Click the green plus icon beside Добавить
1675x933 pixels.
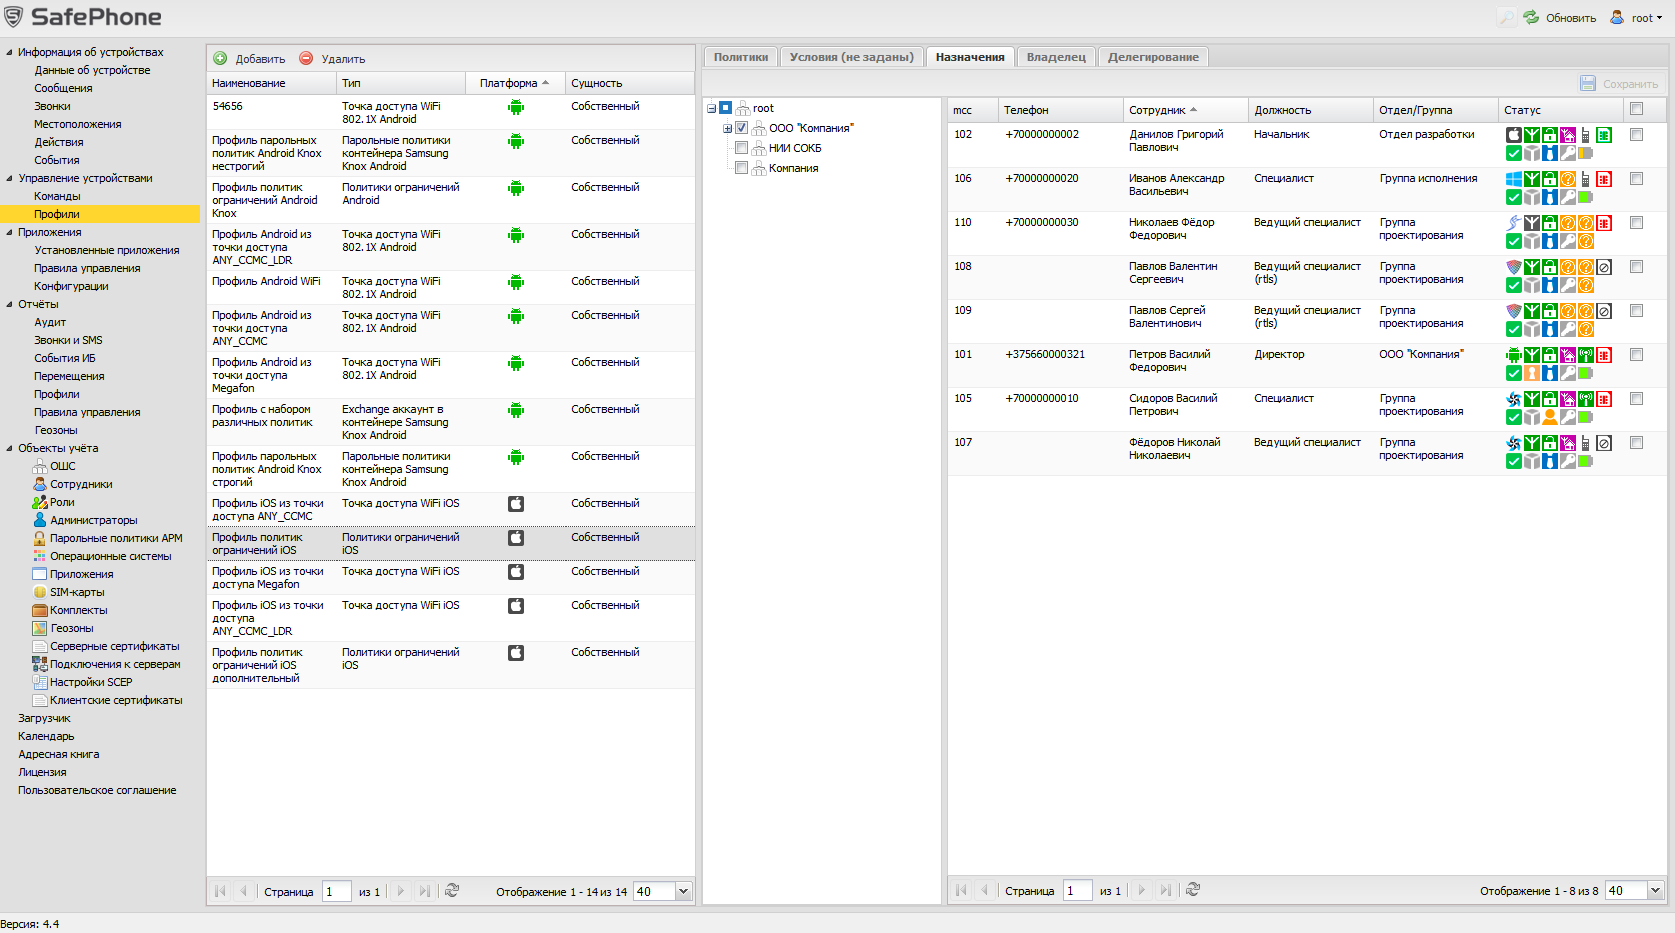click(220, 58)
